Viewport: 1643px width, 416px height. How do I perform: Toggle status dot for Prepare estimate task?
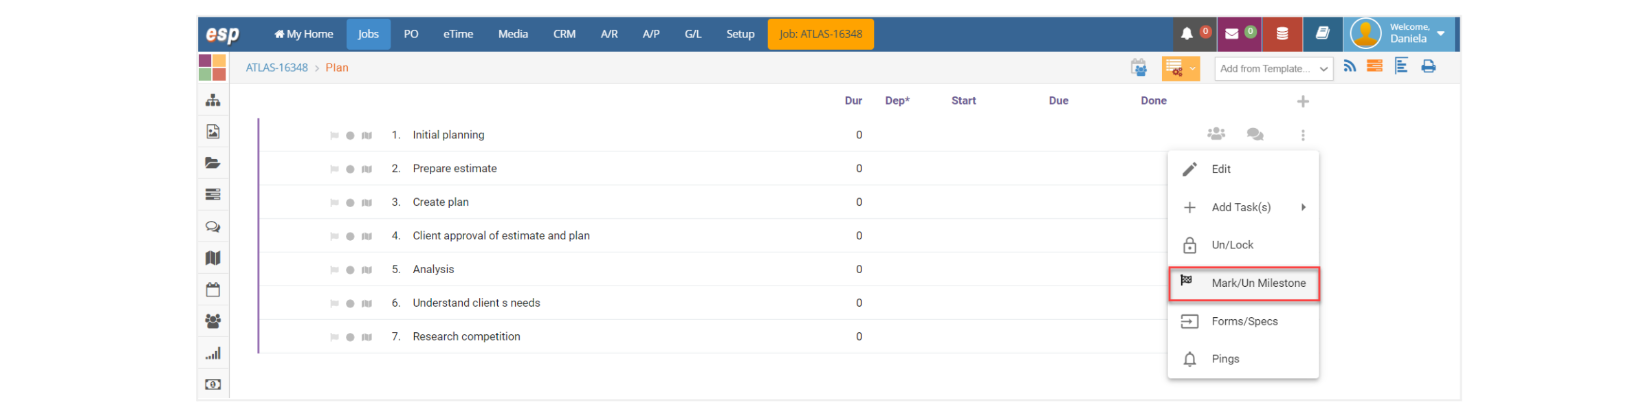pos(350,169)
